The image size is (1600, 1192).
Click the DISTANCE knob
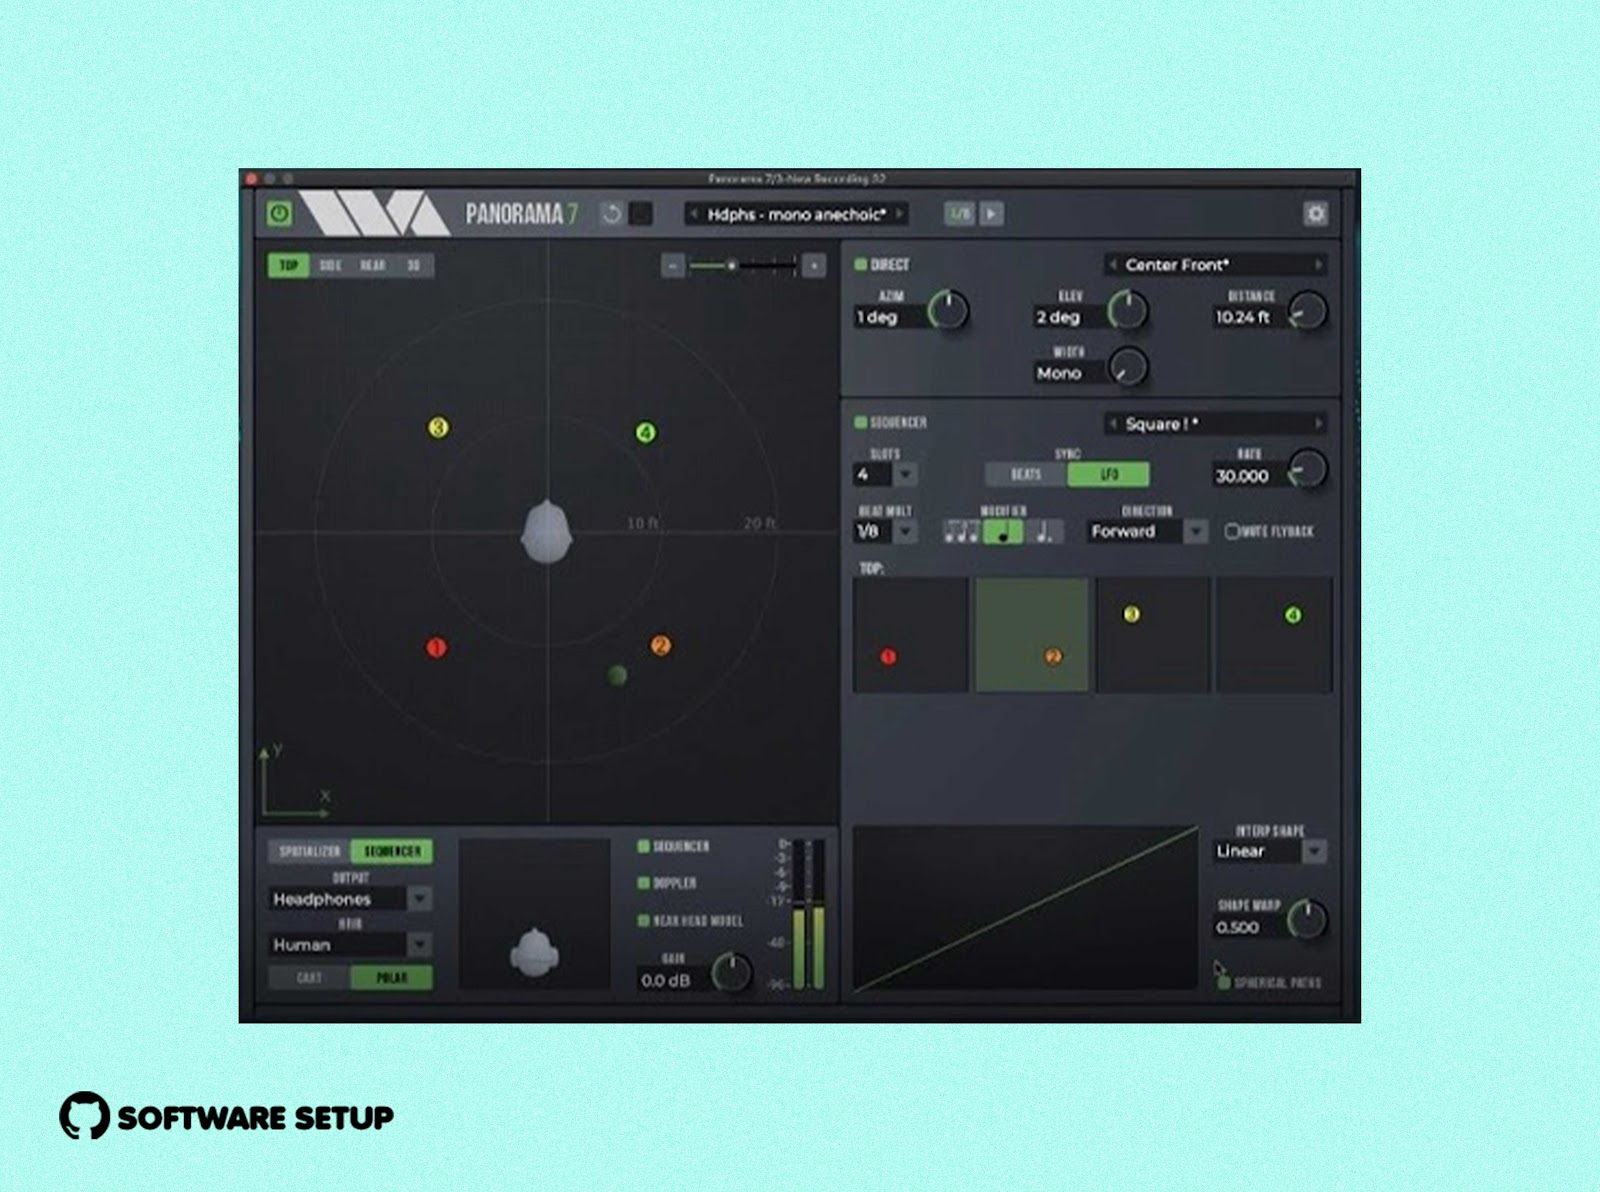[x=1307, y=311]
